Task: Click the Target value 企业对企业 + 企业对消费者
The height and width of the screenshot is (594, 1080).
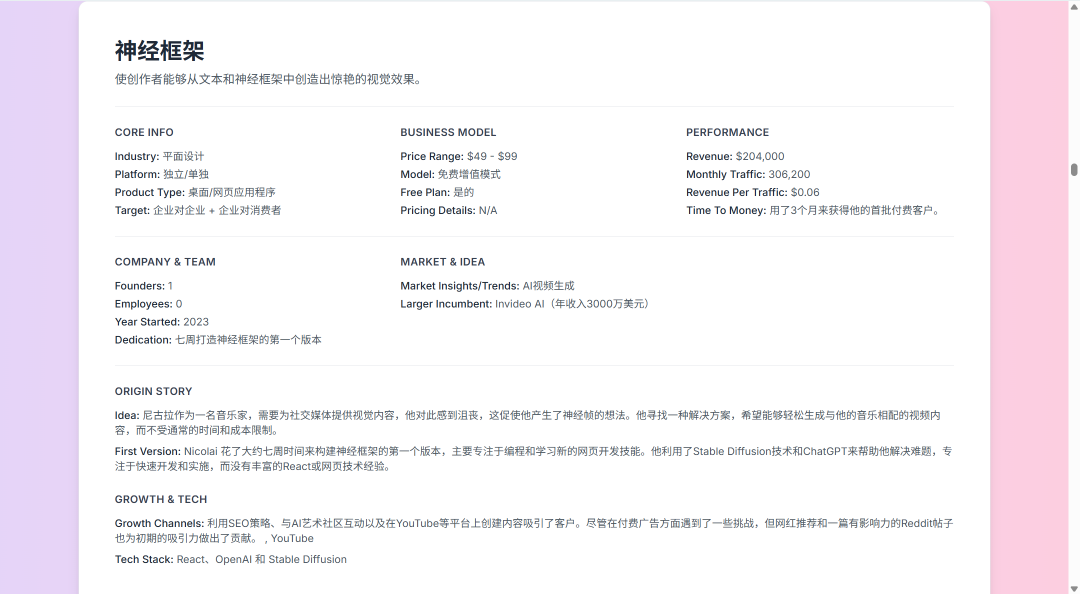Action: pos(217,210)
